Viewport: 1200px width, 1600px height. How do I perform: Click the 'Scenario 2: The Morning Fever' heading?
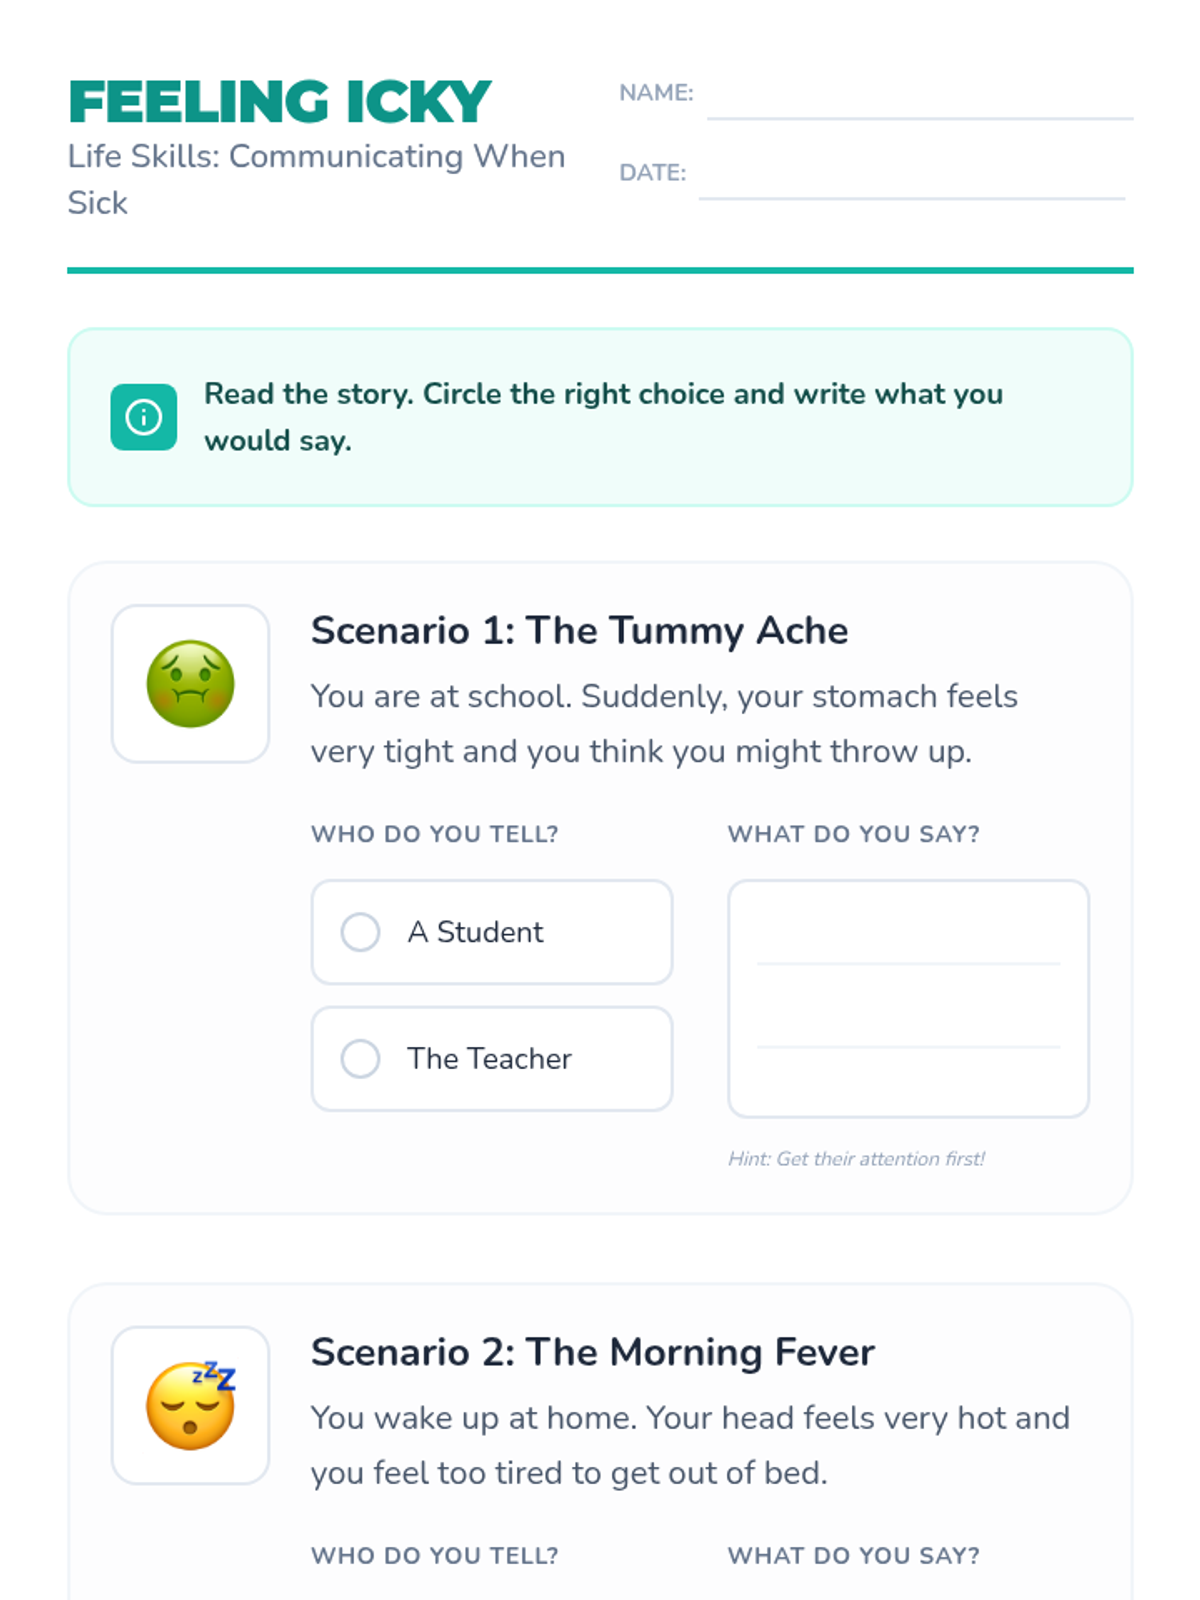[x=592, y=1352]
